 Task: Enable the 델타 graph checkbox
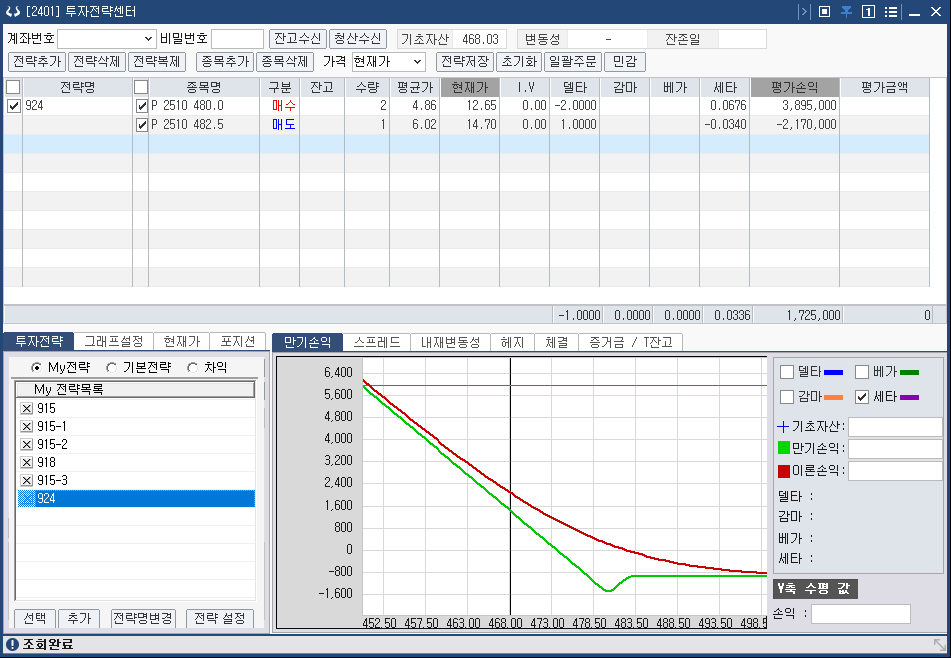(x=787, y=372)
